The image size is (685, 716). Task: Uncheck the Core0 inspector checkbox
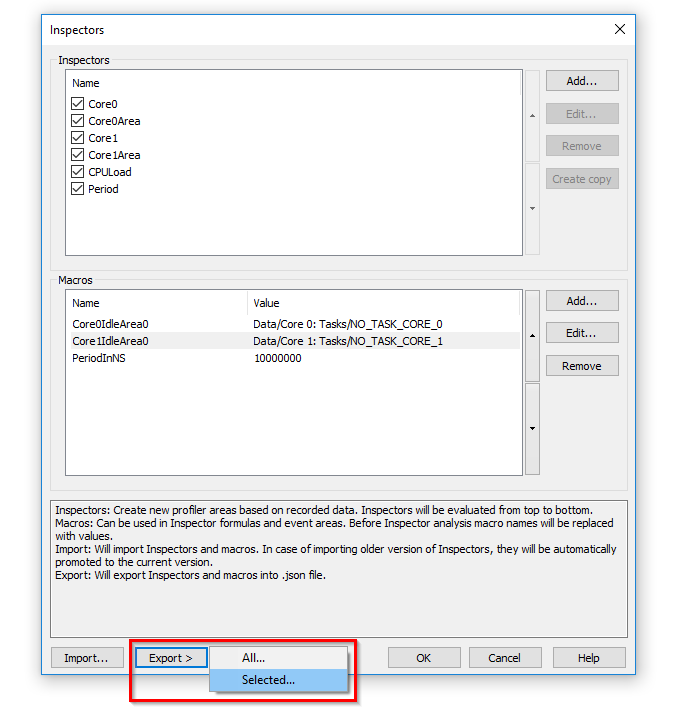[x=78, y=104]
